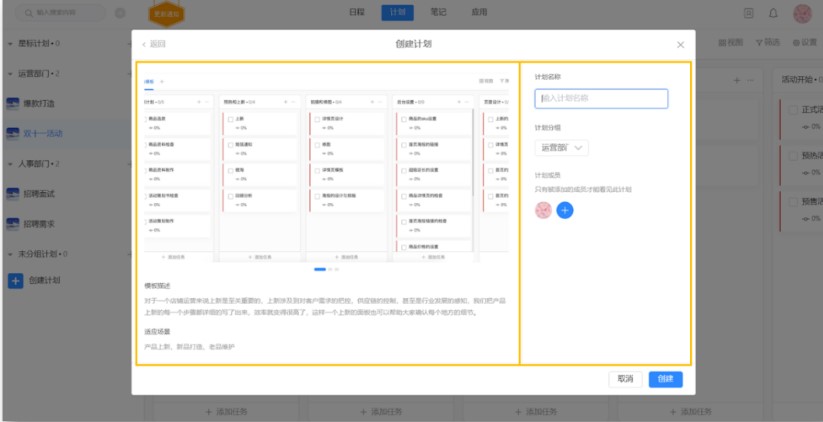The width and height of the screenshot is (823, 422).
Task: Click the 取消 button
Action: click(624, 379)
